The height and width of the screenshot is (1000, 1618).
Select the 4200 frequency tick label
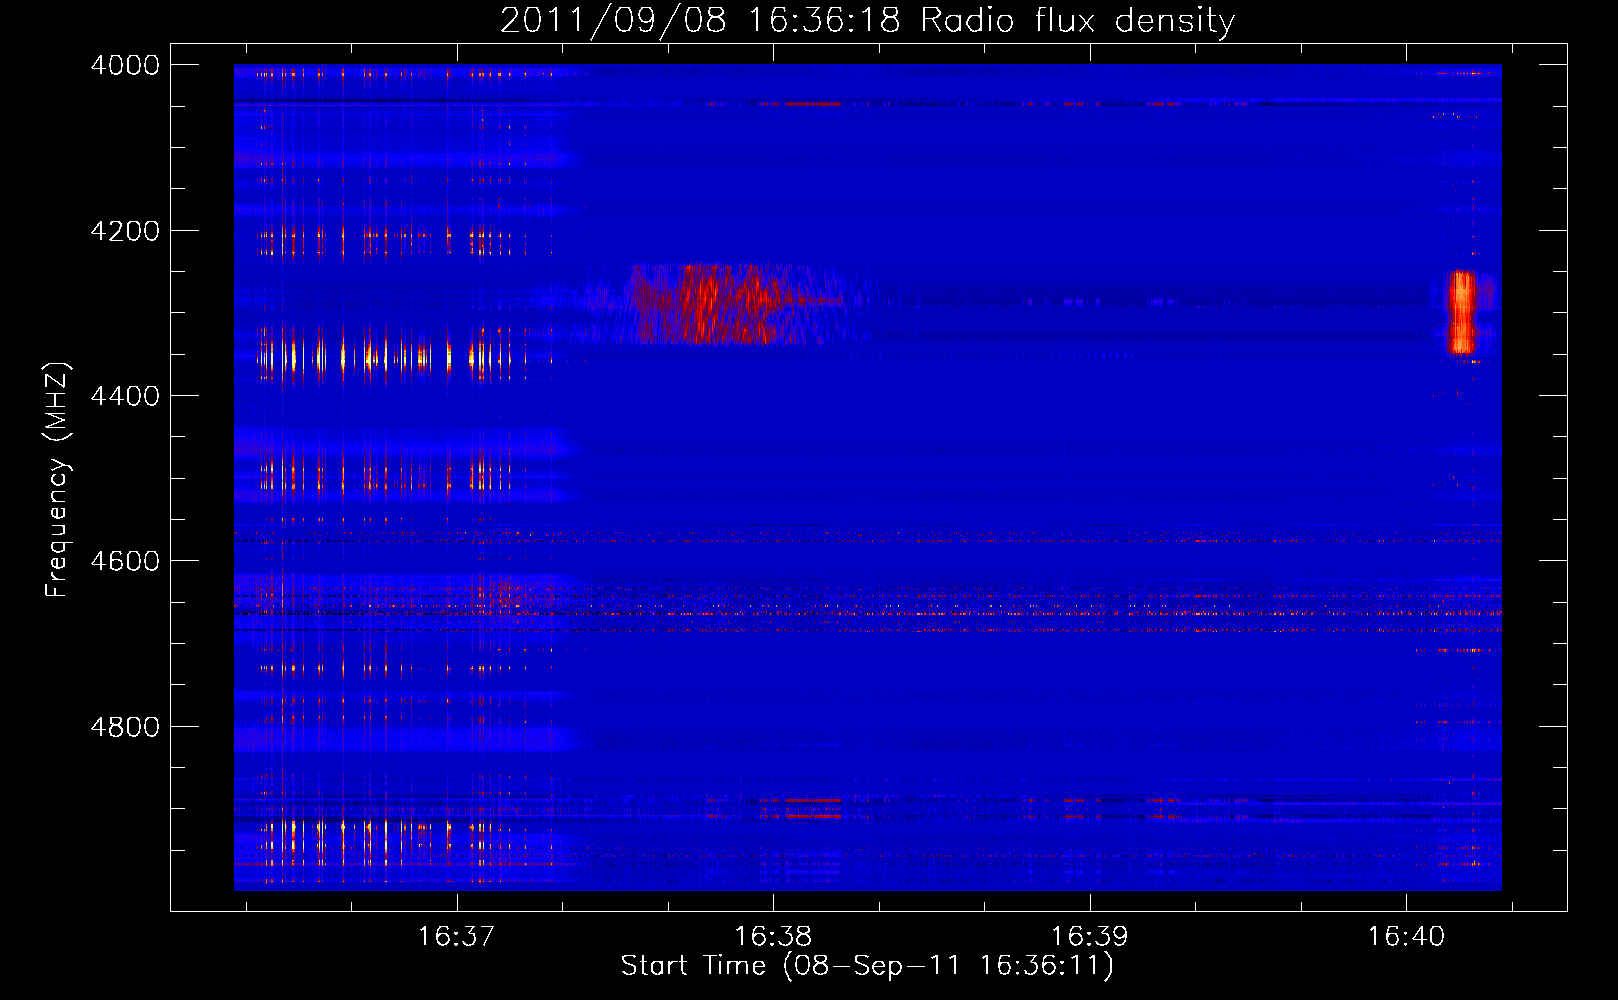point(125,231)
